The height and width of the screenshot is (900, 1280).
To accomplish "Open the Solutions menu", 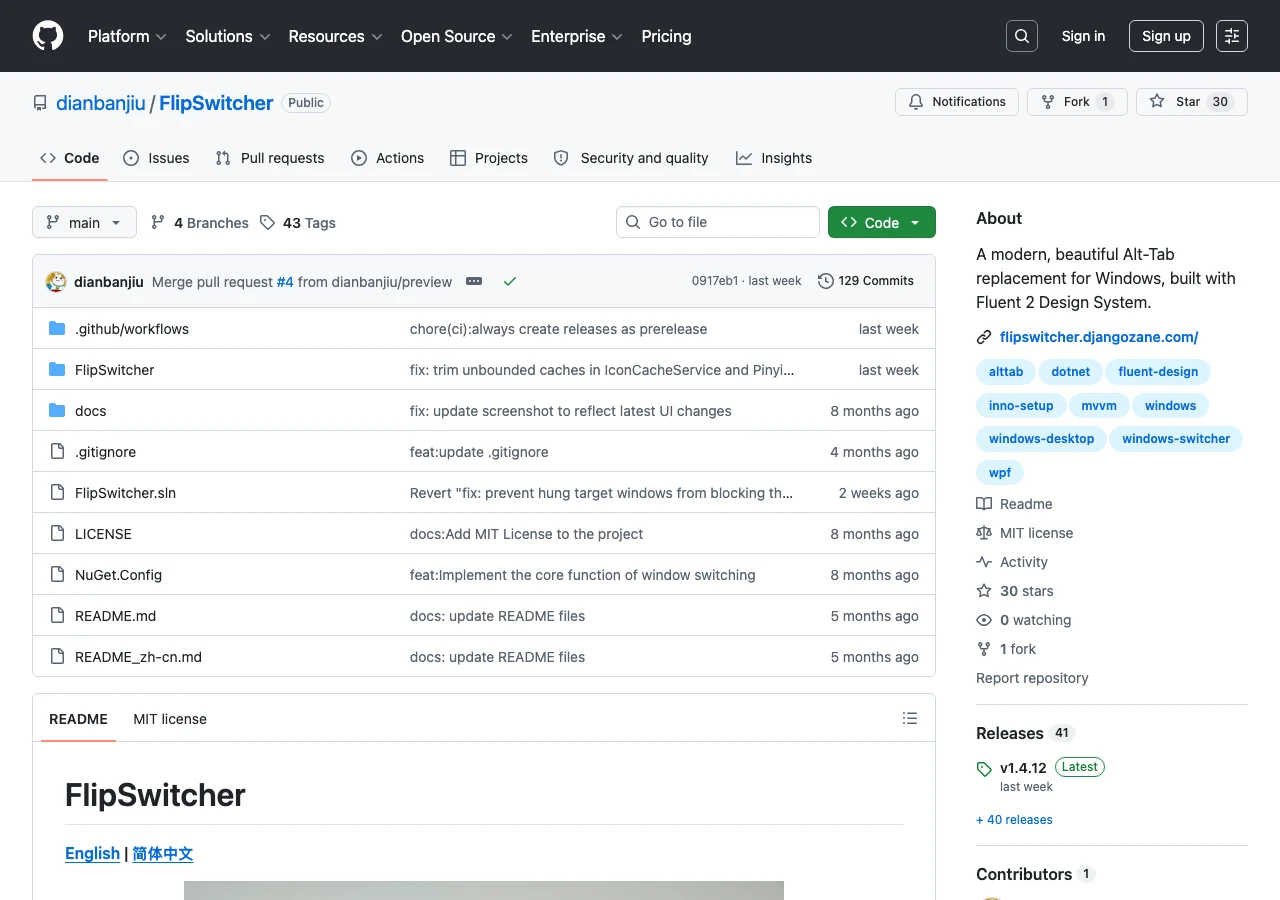I will point(228,36).
